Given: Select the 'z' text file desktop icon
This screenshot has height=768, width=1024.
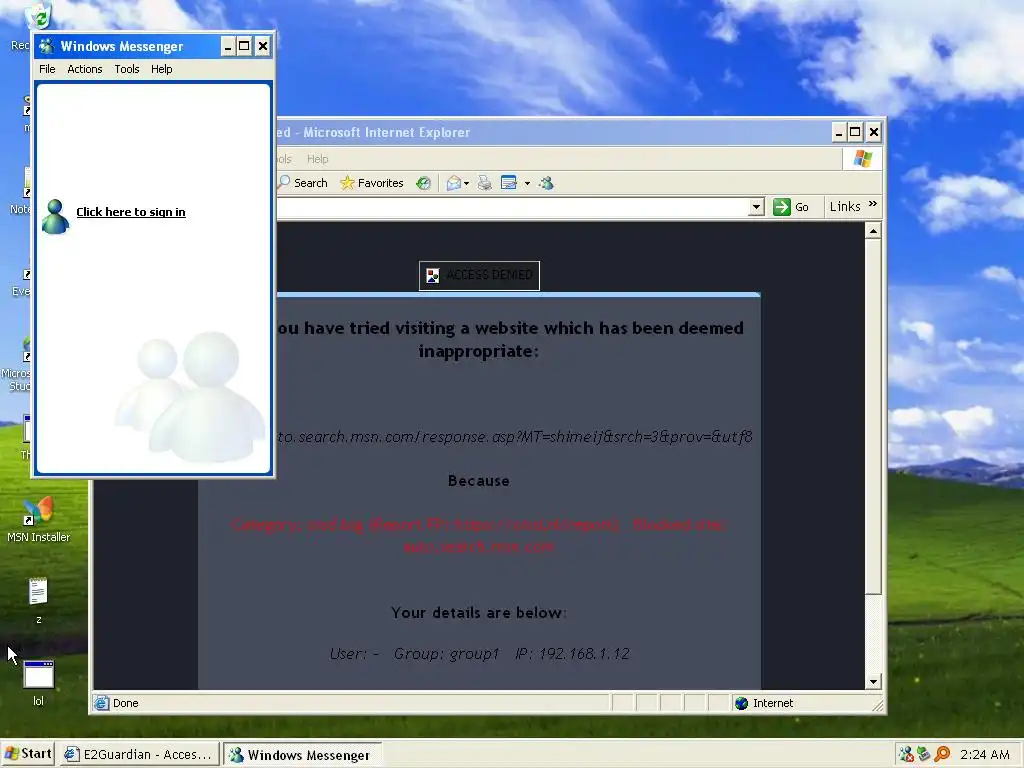Looking at the screenshot, I should click(39, 600).
